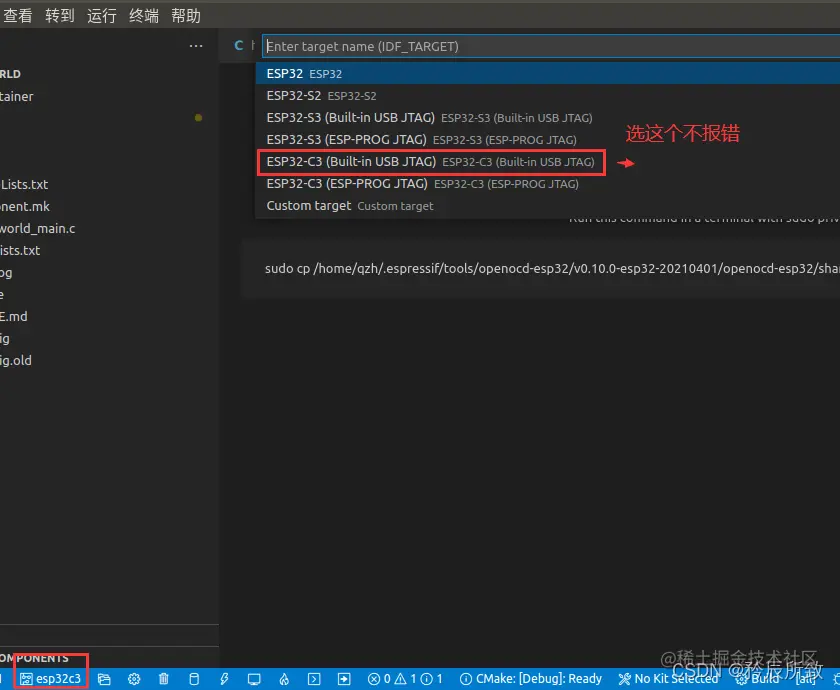Click the execute custom task arrow icon

pyautogui.click(x=344, y=679)
